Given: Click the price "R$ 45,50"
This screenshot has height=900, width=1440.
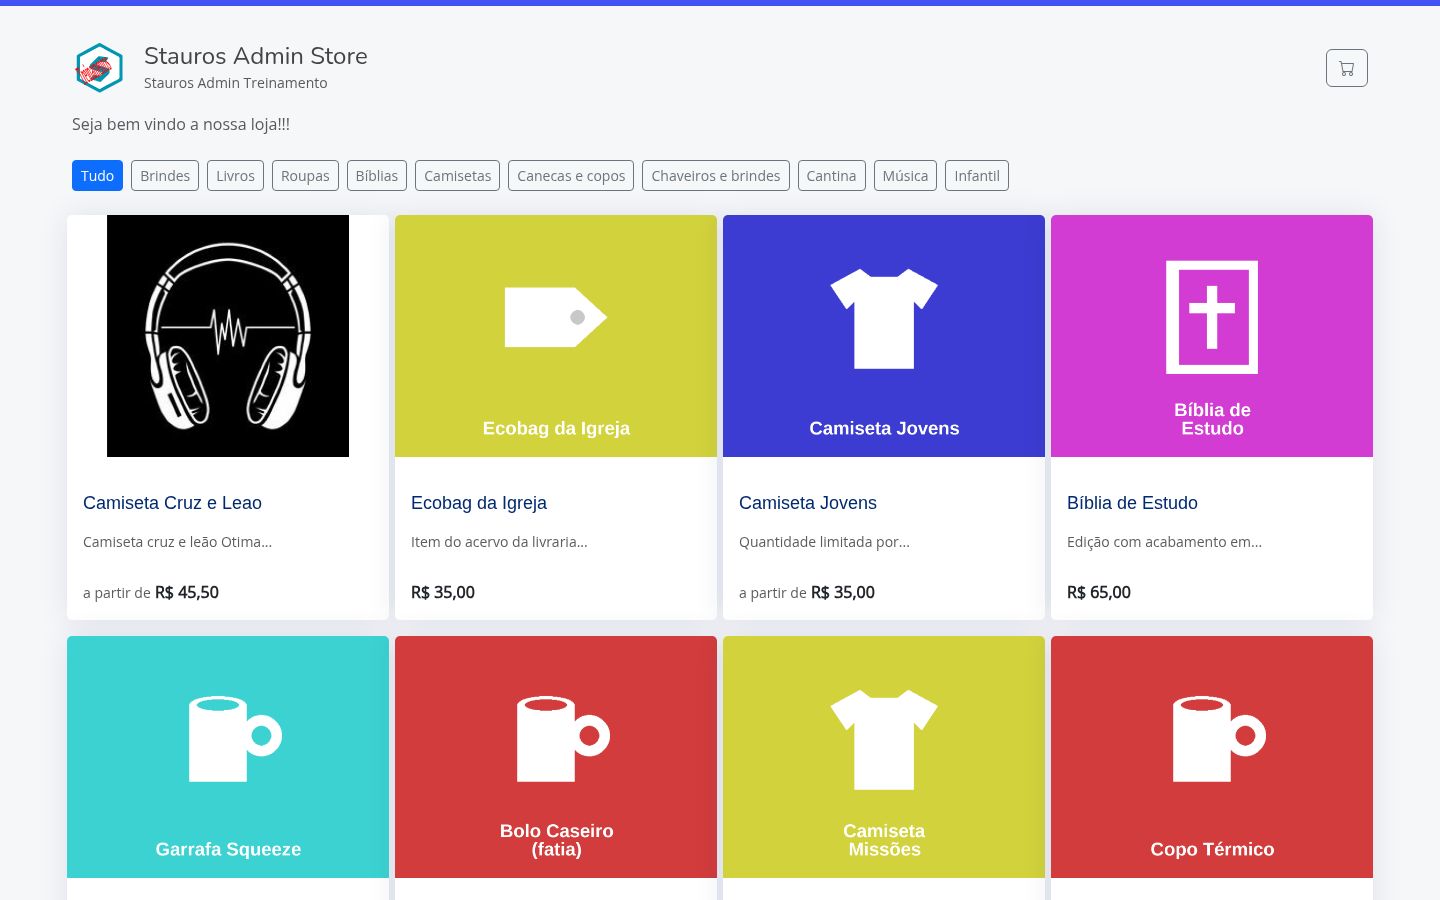Looking at the screenshot, I should pyautogui.click(x=187, y=592).
